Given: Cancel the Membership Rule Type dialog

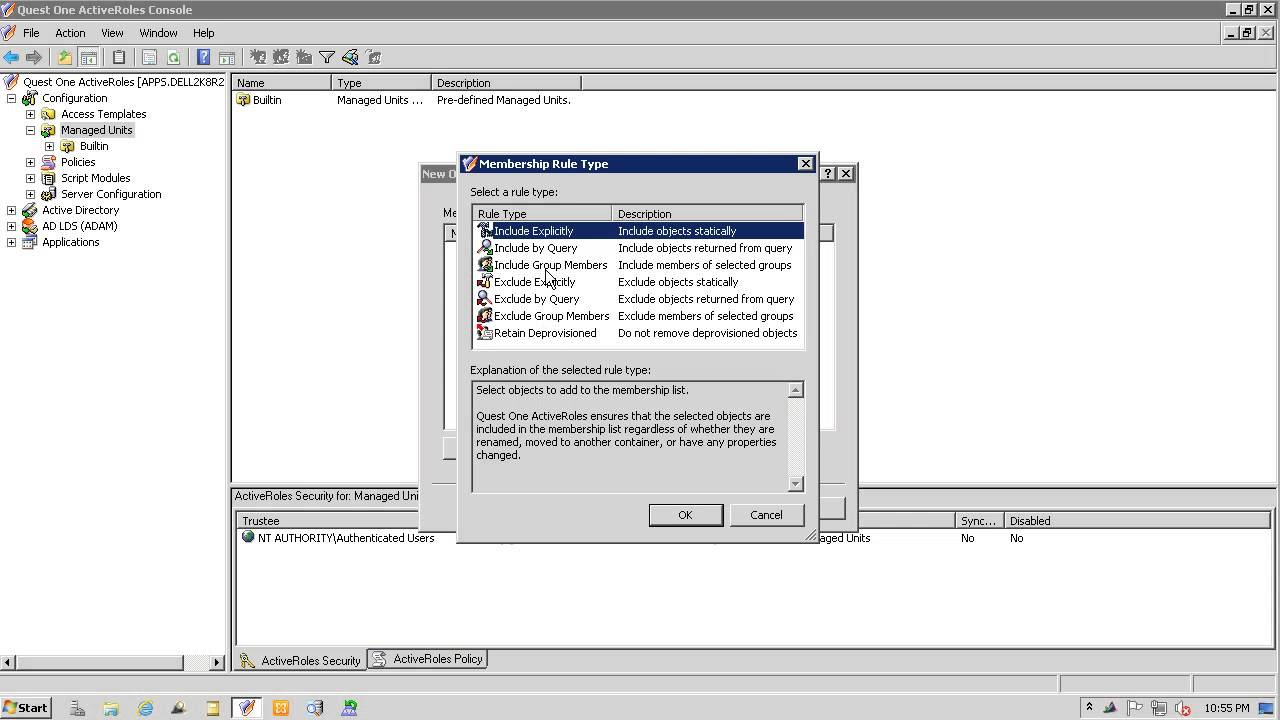Looking at the screenshot, I should tap(766, 515).
